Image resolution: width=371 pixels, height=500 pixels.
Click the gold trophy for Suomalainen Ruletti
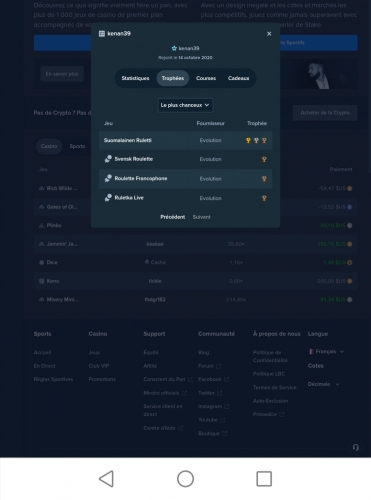coord(248,141)
